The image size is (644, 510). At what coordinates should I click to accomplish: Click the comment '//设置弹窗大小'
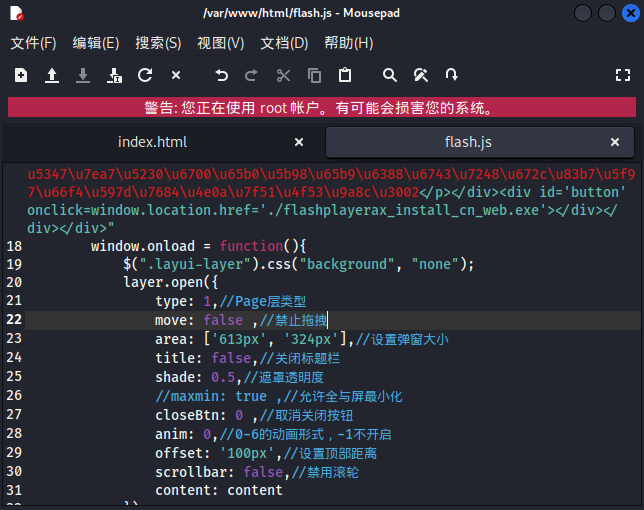402,340
